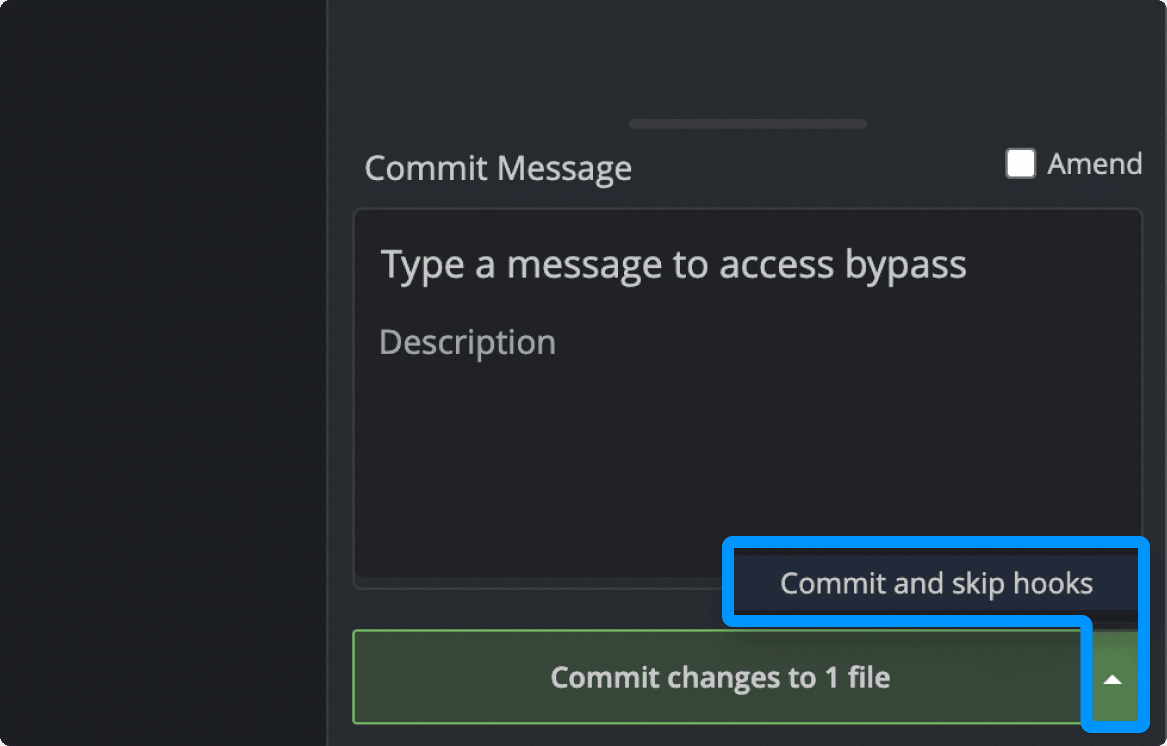The width and height of the screenshot is (1167, 746).
Task: Choose the skip hooks menu entry
Action: 936,584
